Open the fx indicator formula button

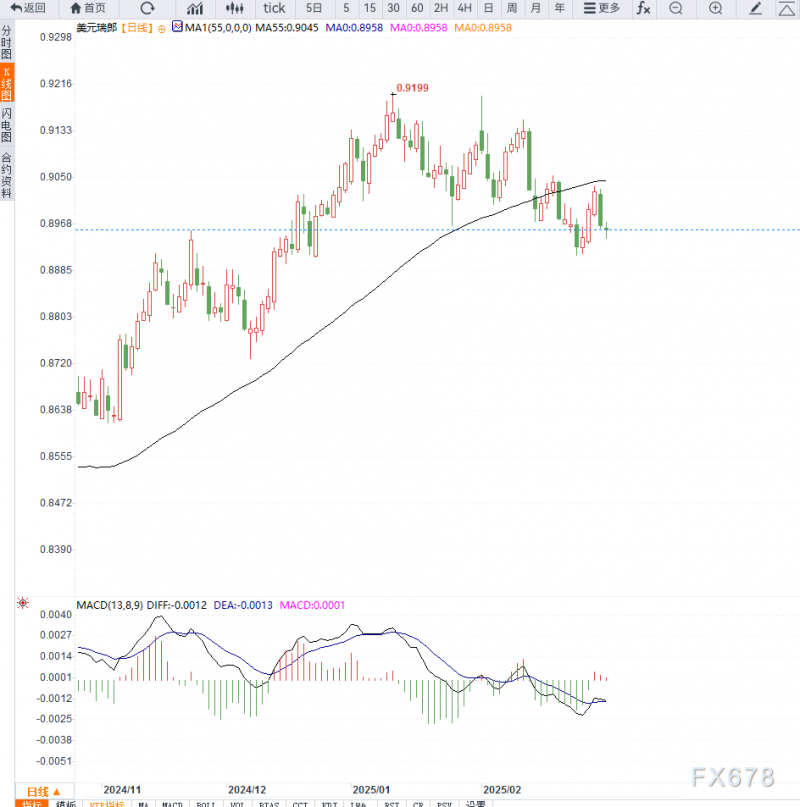(x=644, y=8)
